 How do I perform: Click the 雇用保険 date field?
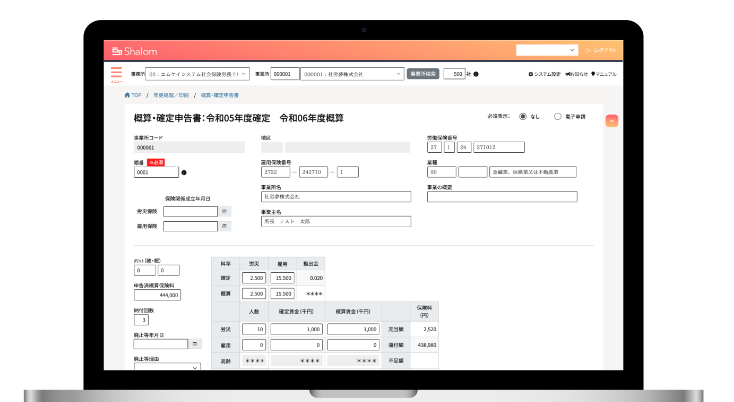191,227
